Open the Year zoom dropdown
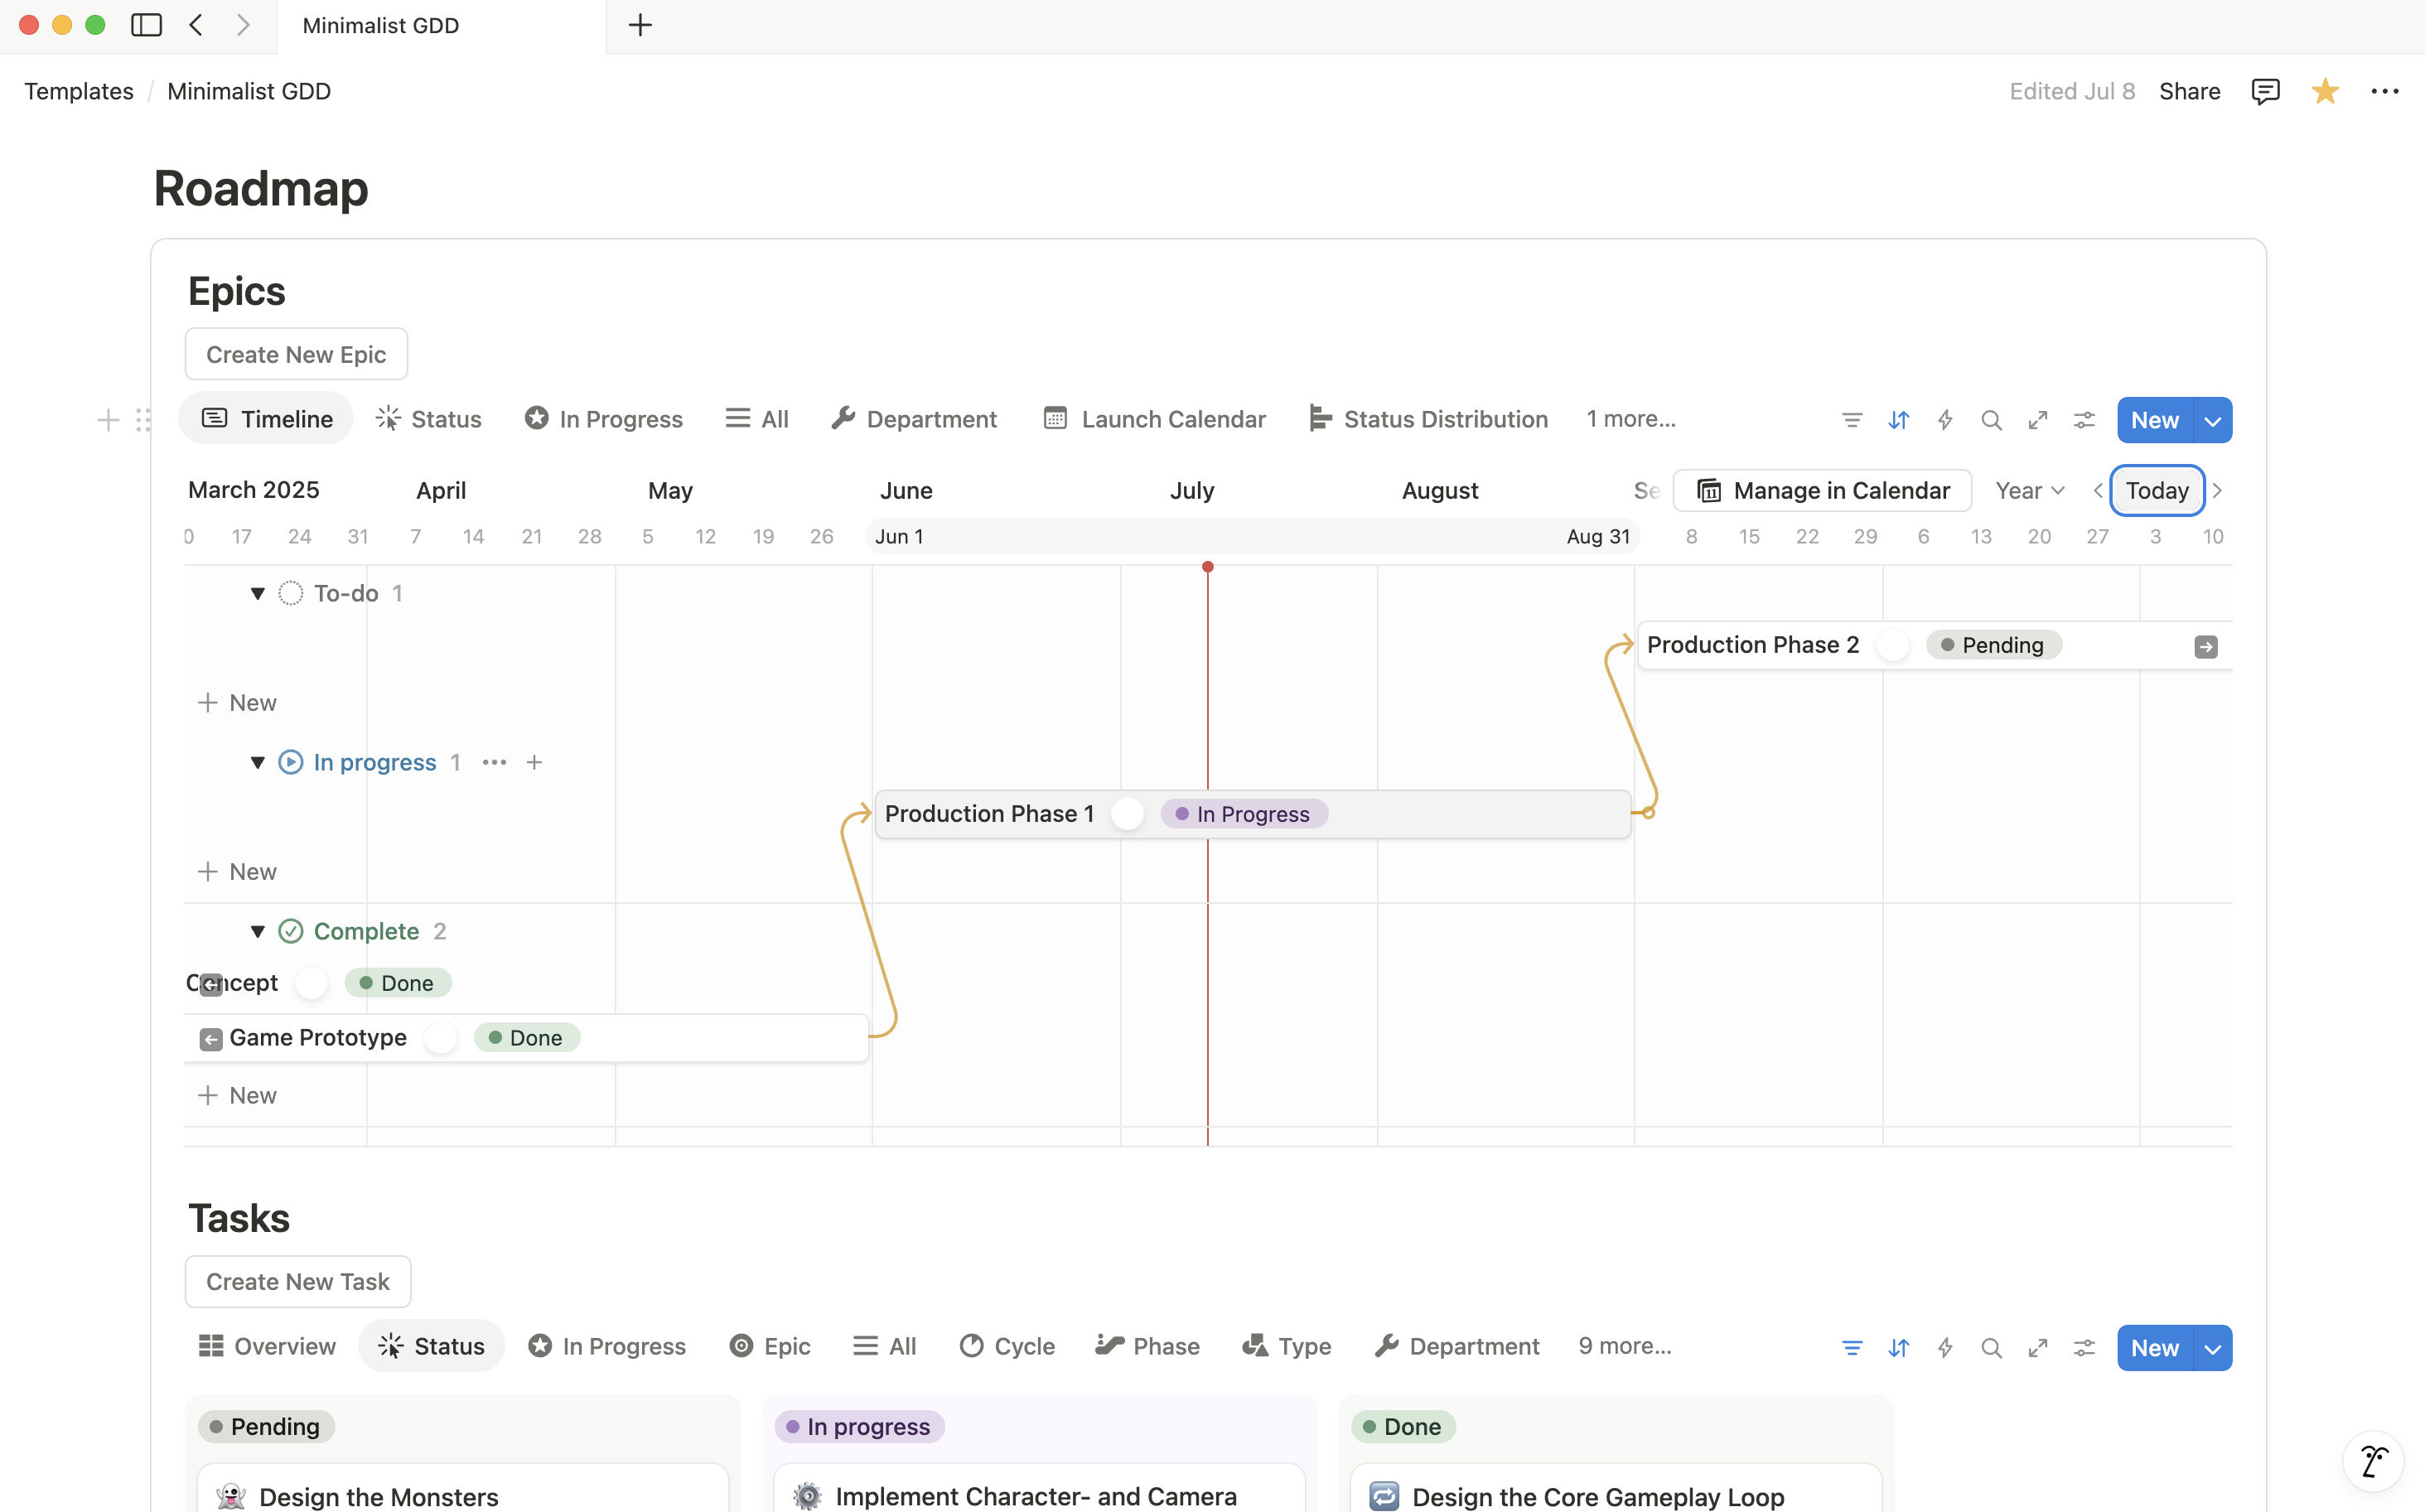Screen dimensions: 2425x1512 [x=2029, y=491]
